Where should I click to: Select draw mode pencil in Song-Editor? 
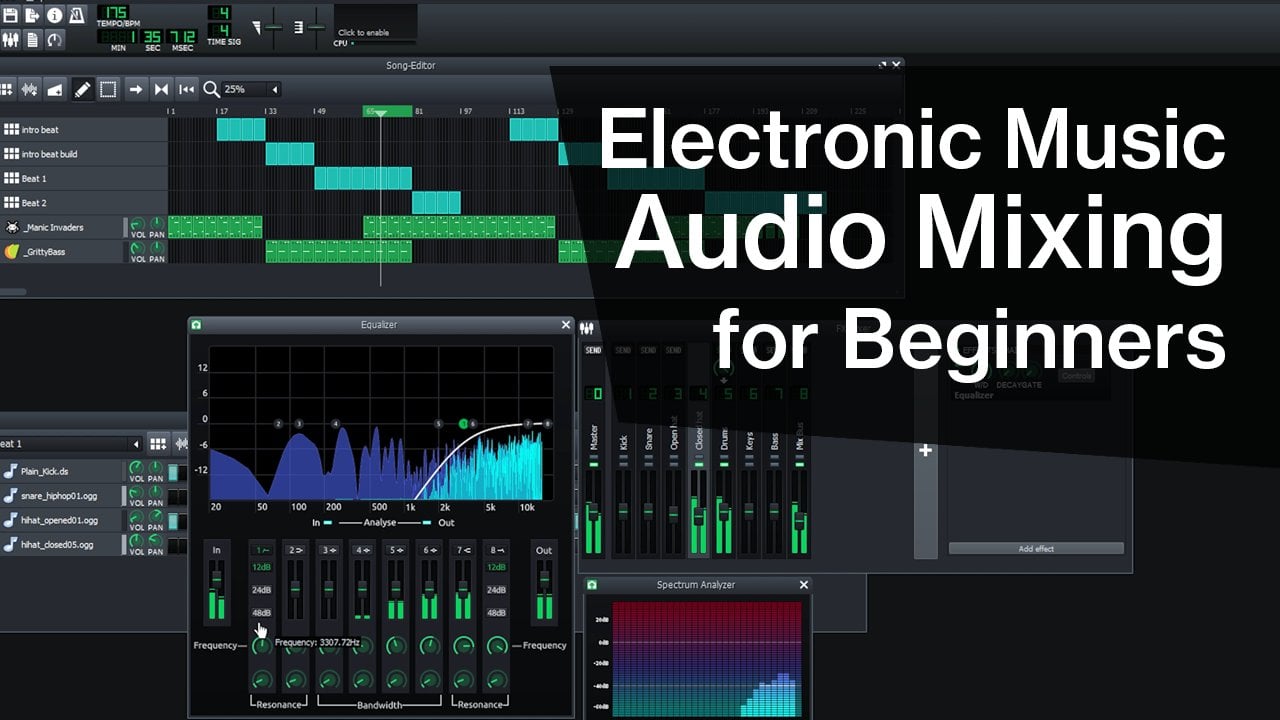click(82, 90)
